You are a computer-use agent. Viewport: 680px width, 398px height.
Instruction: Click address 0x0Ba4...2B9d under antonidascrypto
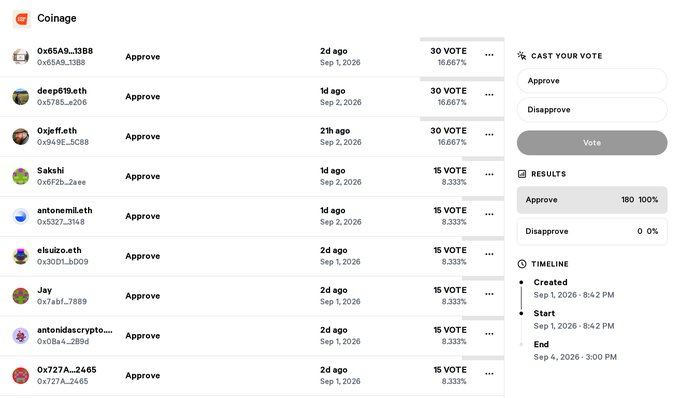[63, 342]
